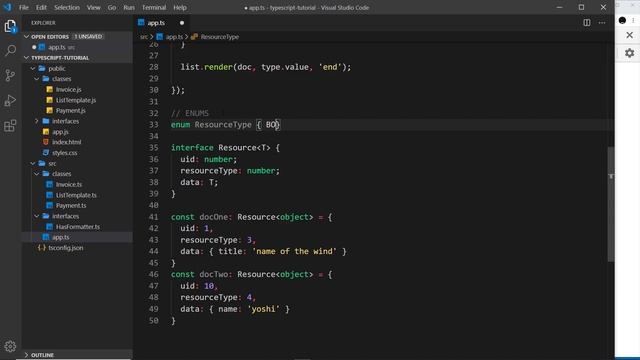This screenshot has height=360, width=640.
Task: Open the Run and Debug view
Action: point(10,100)
